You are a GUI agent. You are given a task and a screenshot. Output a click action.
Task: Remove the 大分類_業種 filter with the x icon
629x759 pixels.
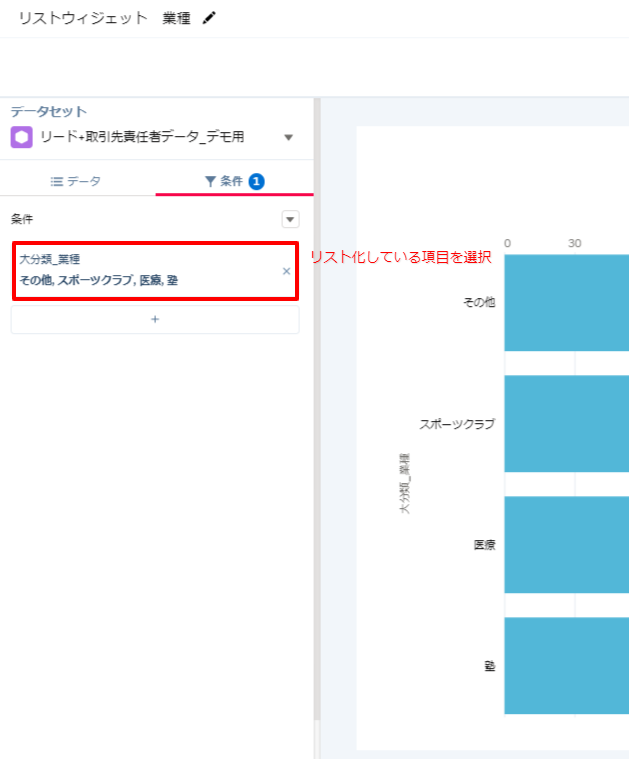tap(286, 271)
